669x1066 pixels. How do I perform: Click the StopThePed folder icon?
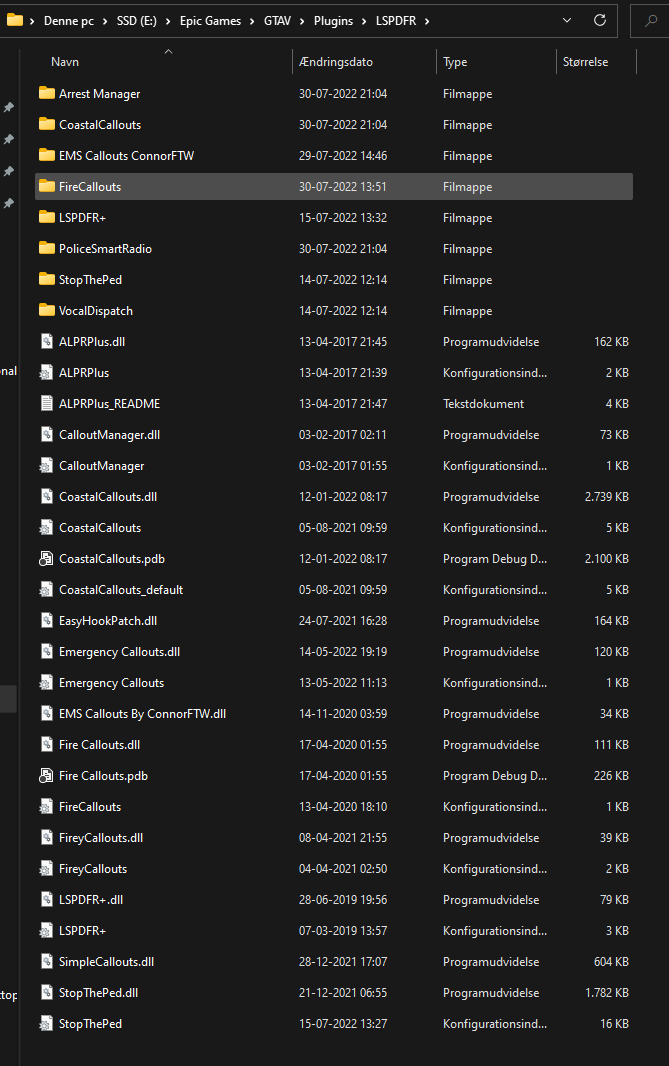click(46, 279)
